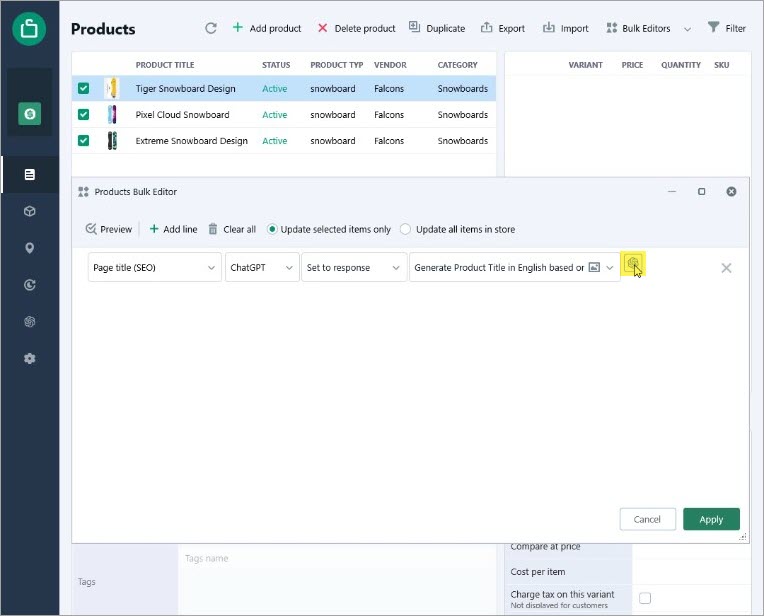Viewport: 764px width, 616px height.
Task: Click the Import toolbar label
Action: 574,28
